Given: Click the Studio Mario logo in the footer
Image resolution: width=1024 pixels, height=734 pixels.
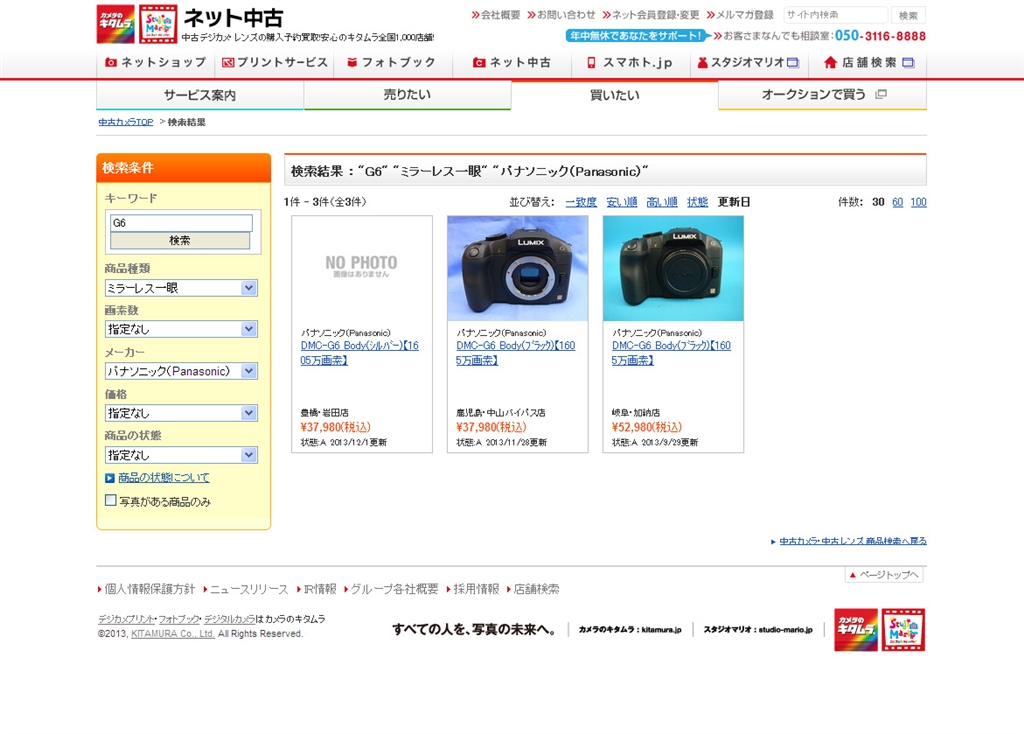Looking at the screenshot, I should tap(903, 630).
